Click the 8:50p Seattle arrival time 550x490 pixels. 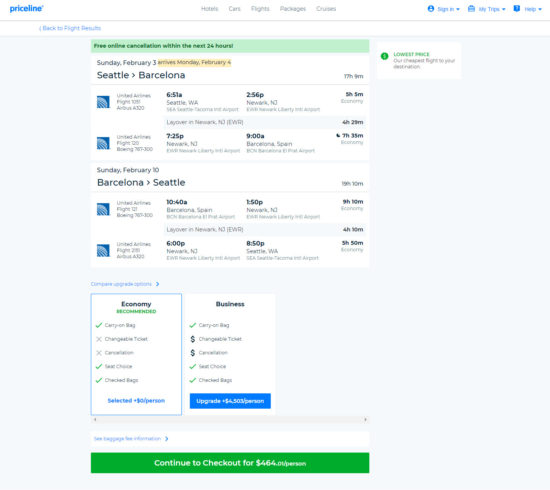[255, 243]
